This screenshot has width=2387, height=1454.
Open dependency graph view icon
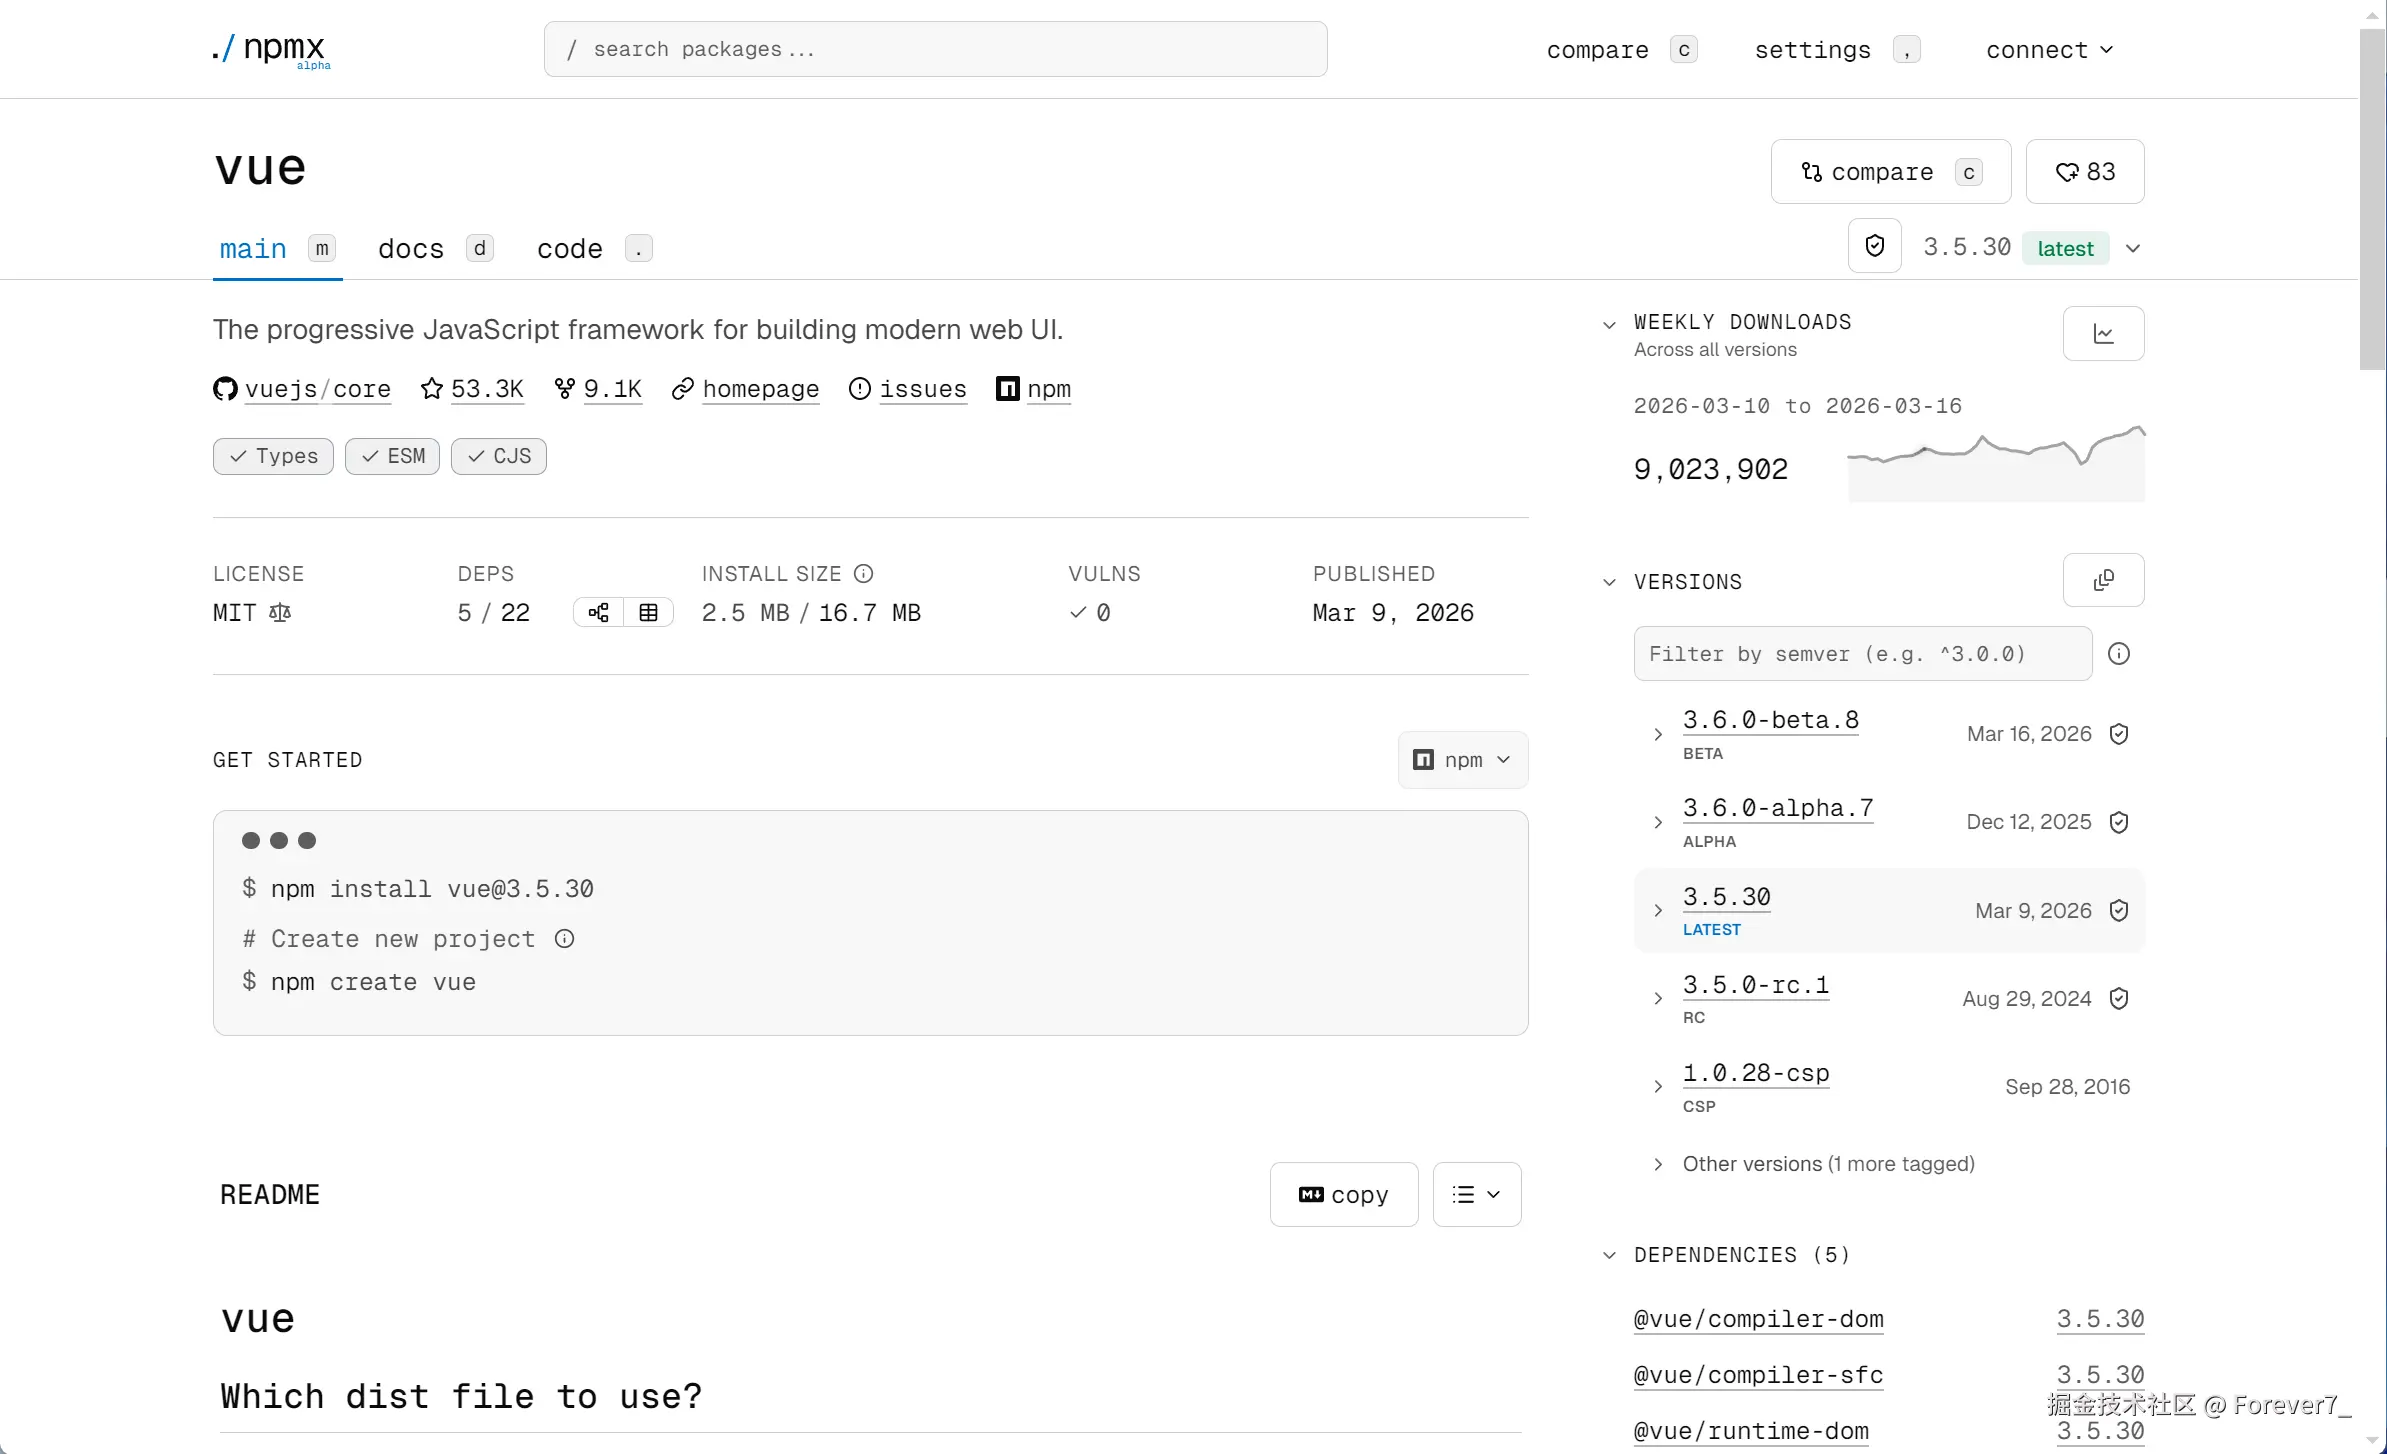598,613
